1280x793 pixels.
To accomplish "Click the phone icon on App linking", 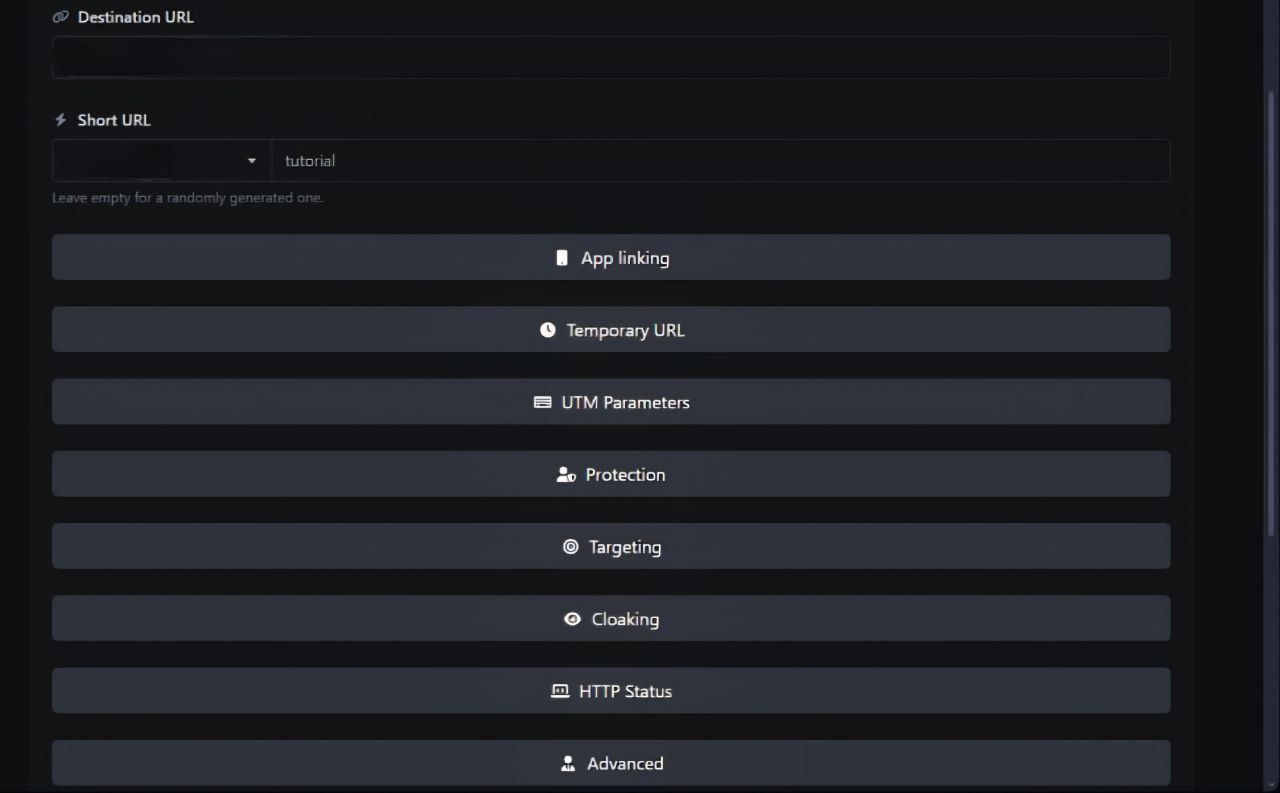I will [560, 257].
